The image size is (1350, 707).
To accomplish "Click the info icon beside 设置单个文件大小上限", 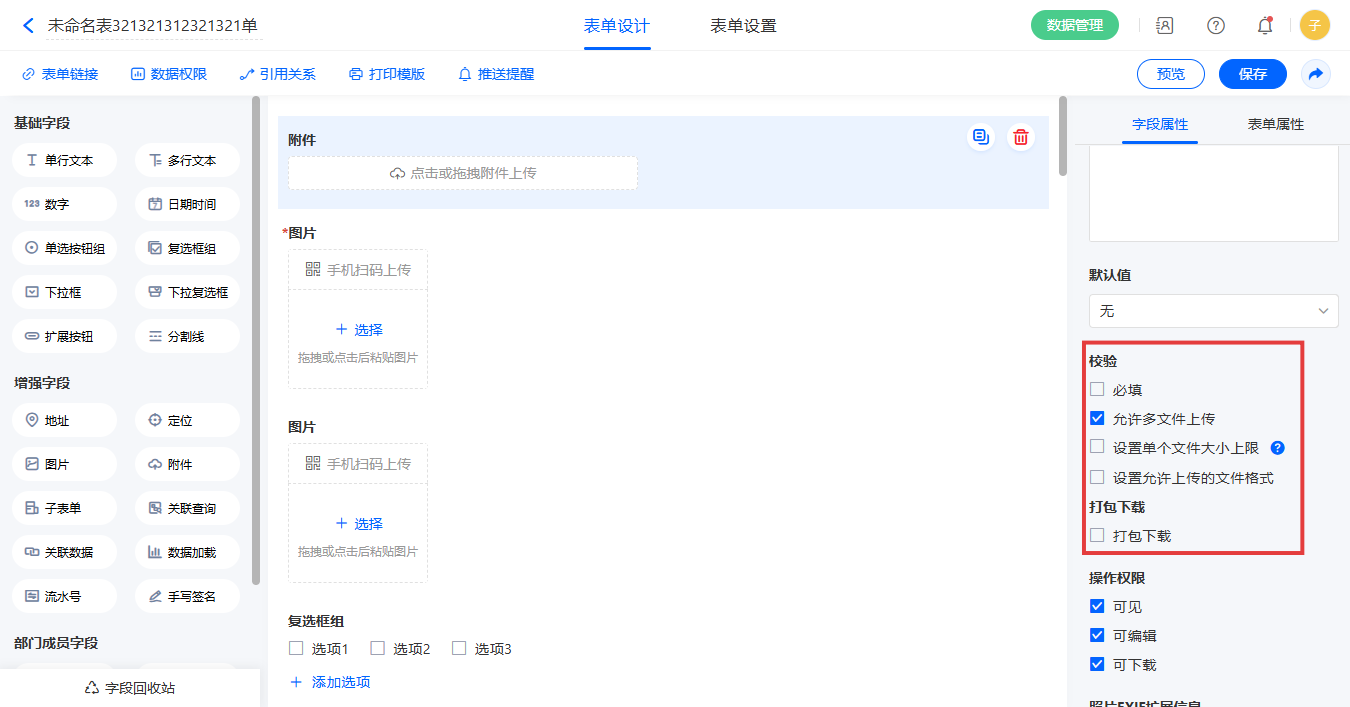I will coord(1277,448).
